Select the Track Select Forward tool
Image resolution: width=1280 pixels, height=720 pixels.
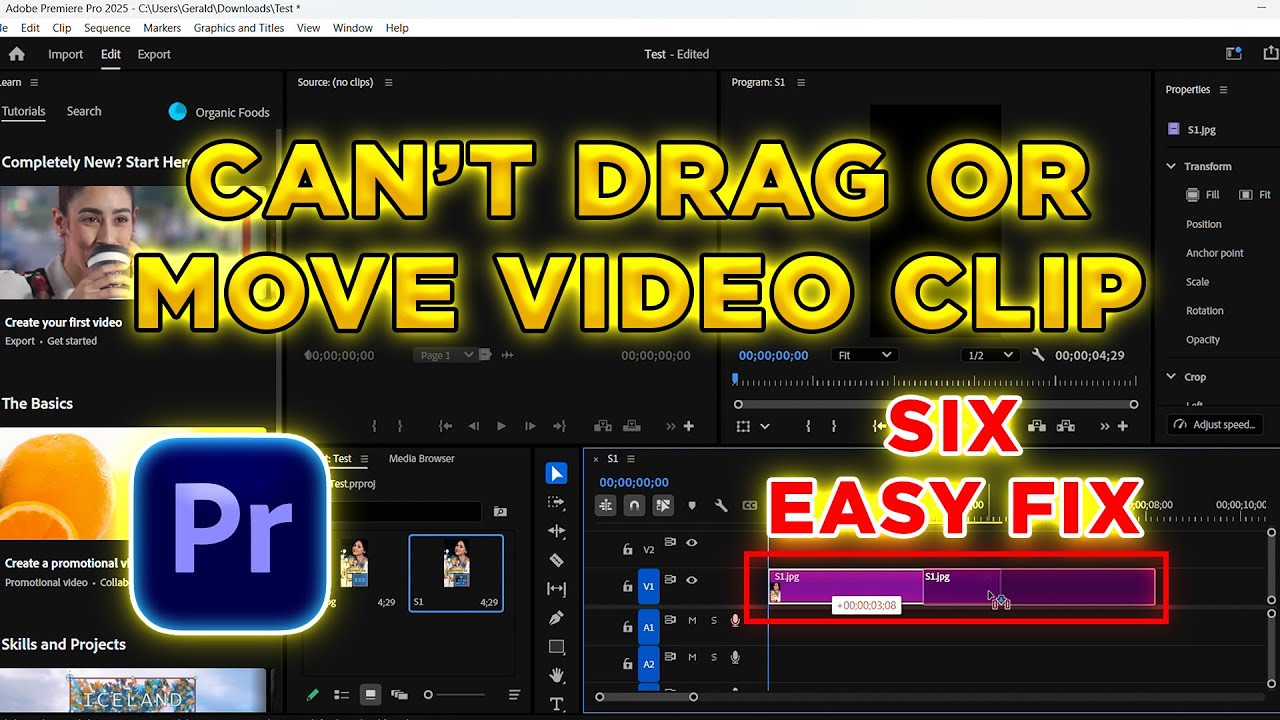pos(557,502)
